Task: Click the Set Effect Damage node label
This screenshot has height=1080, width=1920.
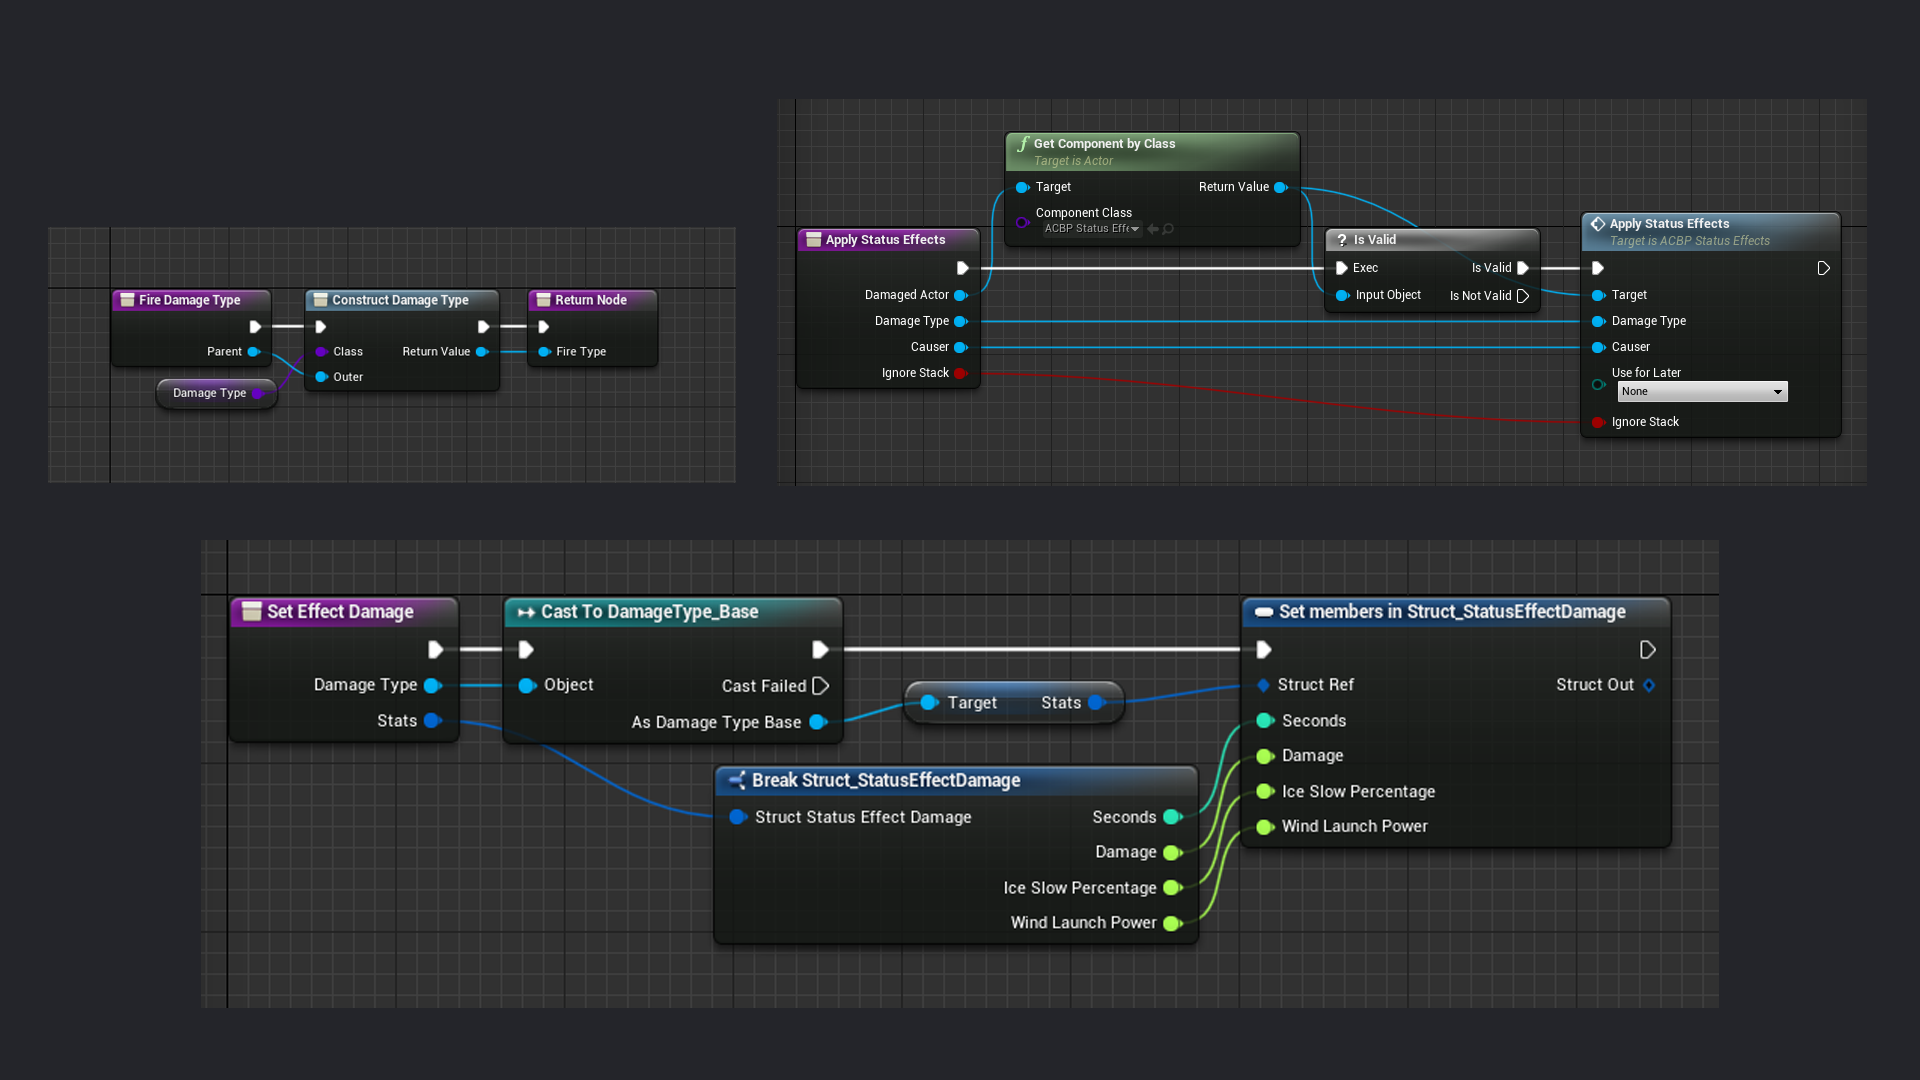Action: (340, 611)
